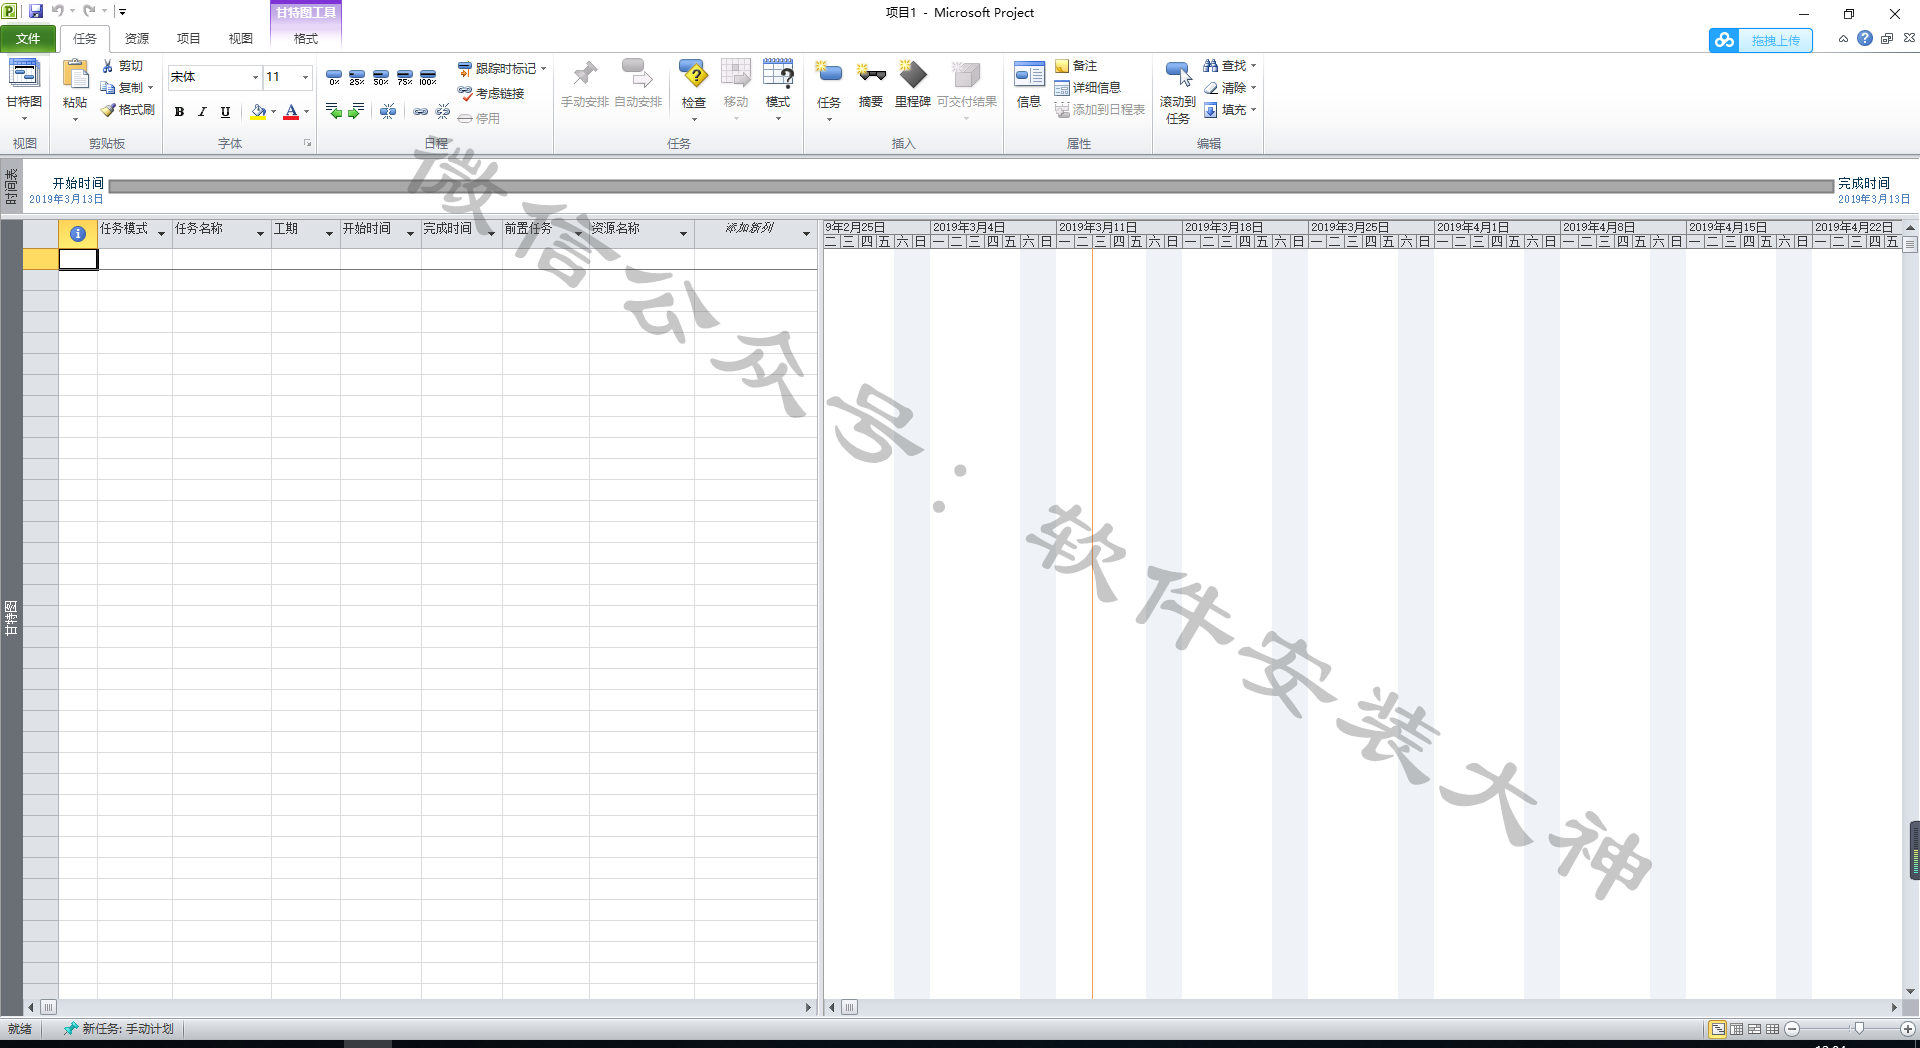Open 开始时间 column filter dropdown
Screen dimensions: 1920x1048
[x=410, y=234]
